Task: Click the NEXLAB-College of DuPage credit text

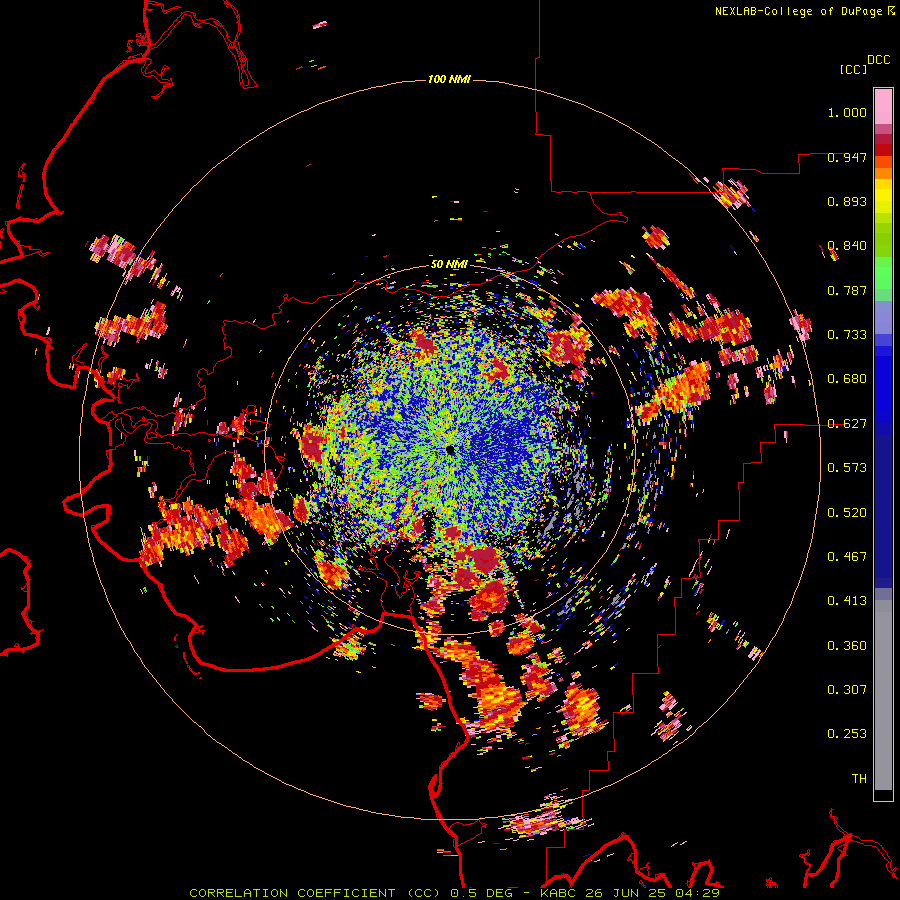Action: [x=799, y=11]
